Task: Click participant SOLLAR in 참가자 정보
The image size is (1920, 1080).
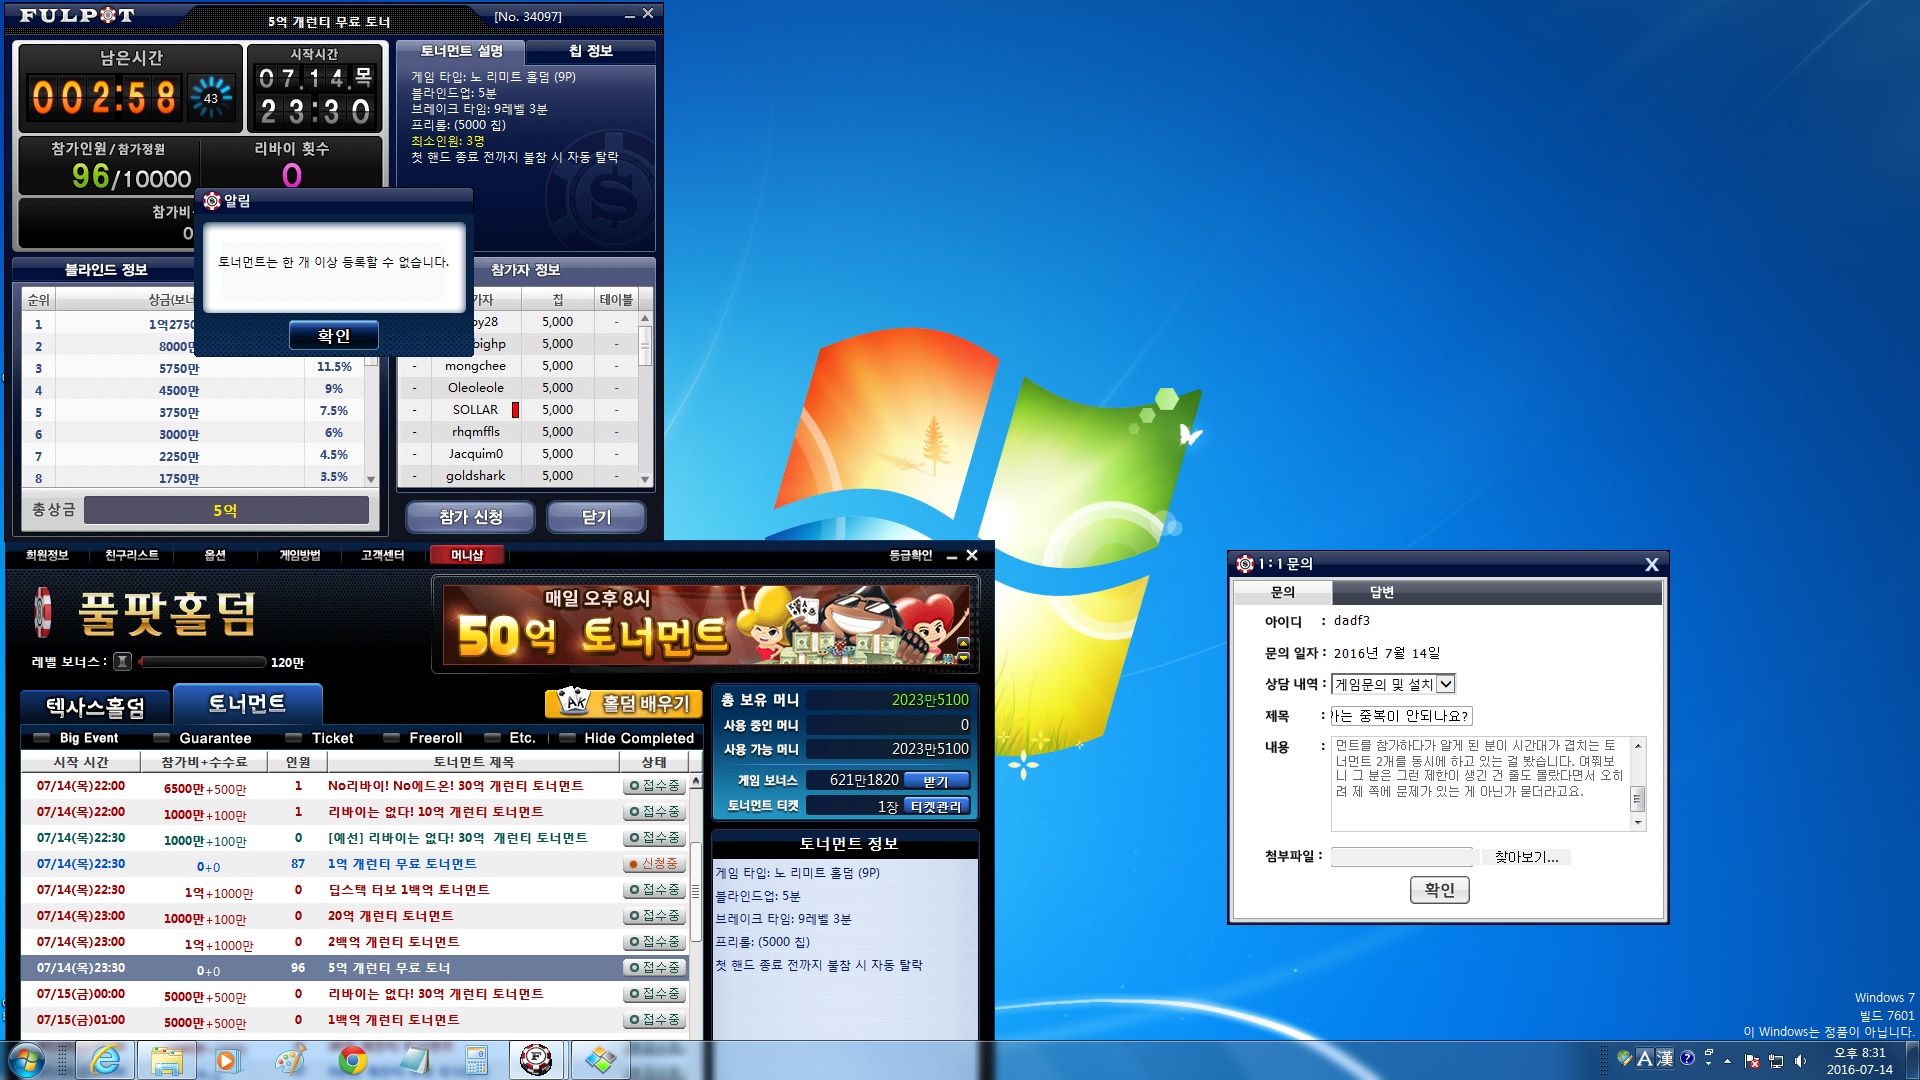Action: (475, 410)
